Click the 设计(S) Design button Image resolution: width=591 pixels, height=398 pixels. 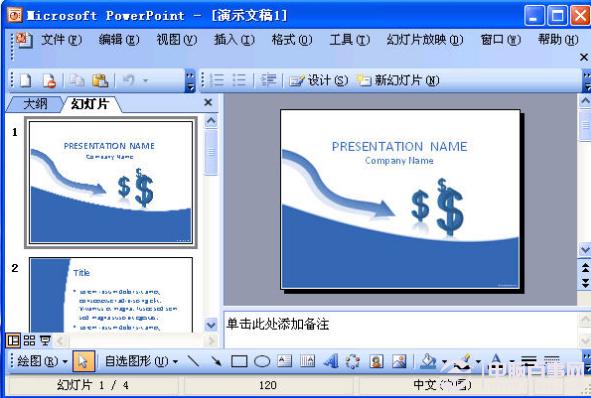click(x=318, y=80)
